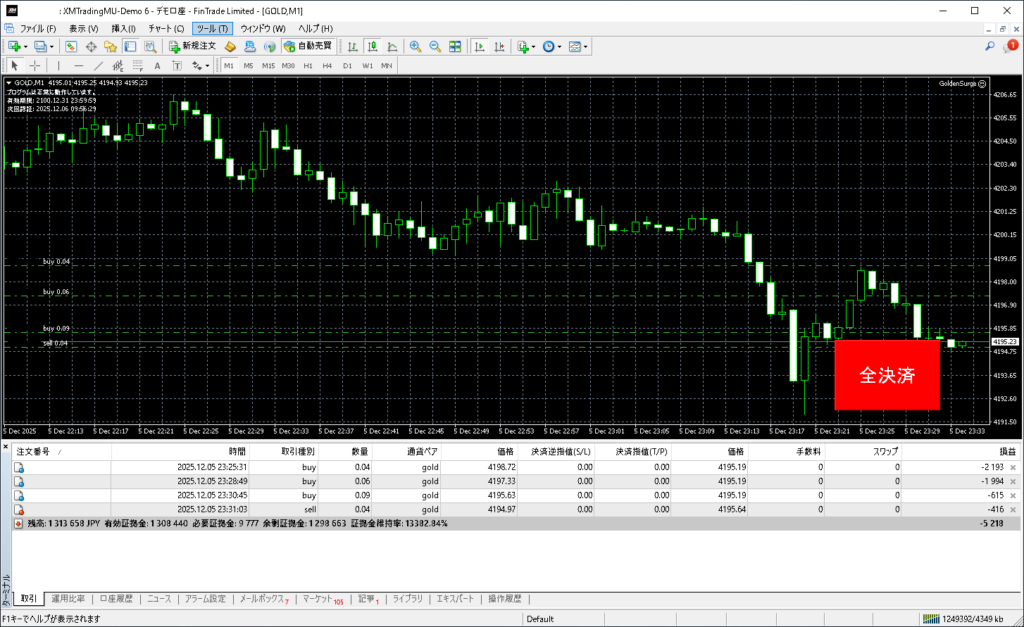The width and height of the screenshot is (1024, 627).
Task: Toggle the 自動売買 auto trading button
Action: pos(309,47)
